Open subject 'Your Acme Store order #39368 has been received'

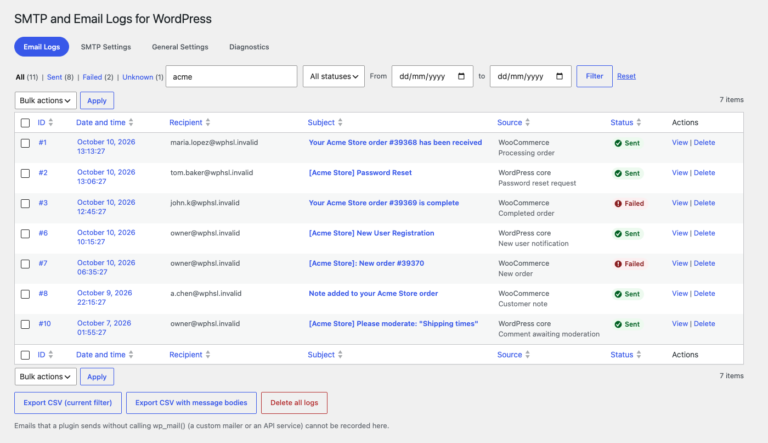pos(395,143)
